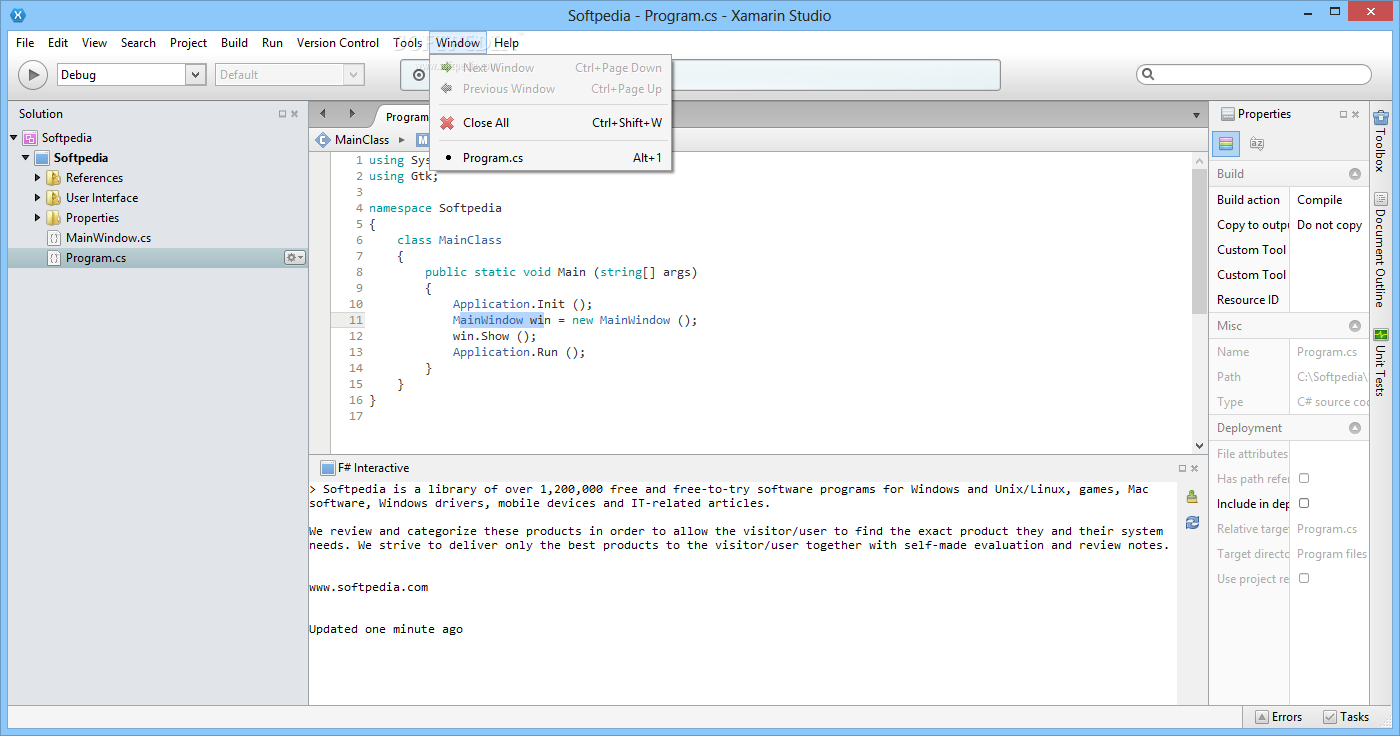The image size is (1400, 736).
Task: Click the editor vertical scrollbar thumb
Action: (1199, 242)
